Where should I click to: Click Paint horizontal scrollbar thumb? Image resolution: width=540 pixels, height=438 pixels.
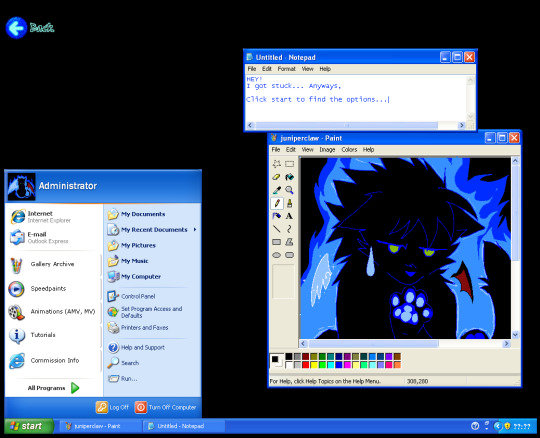373,344
